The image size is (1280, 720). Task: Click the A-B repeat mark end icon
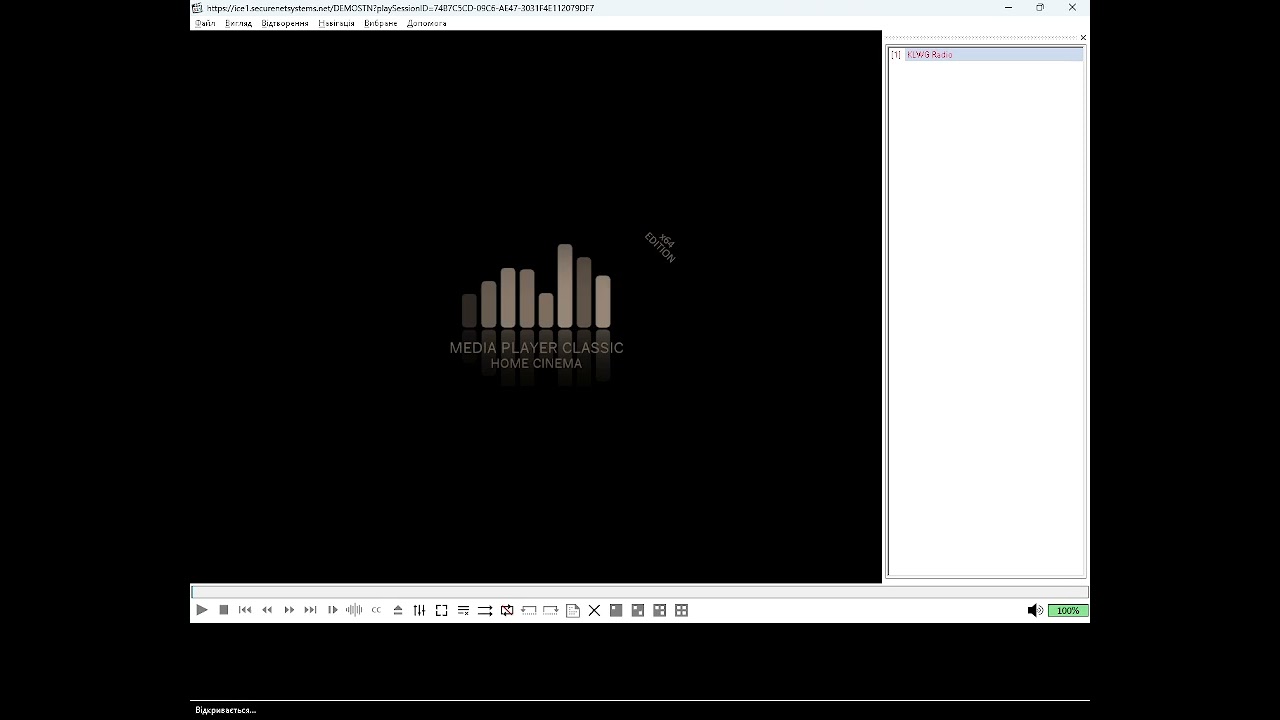(551, 610)
